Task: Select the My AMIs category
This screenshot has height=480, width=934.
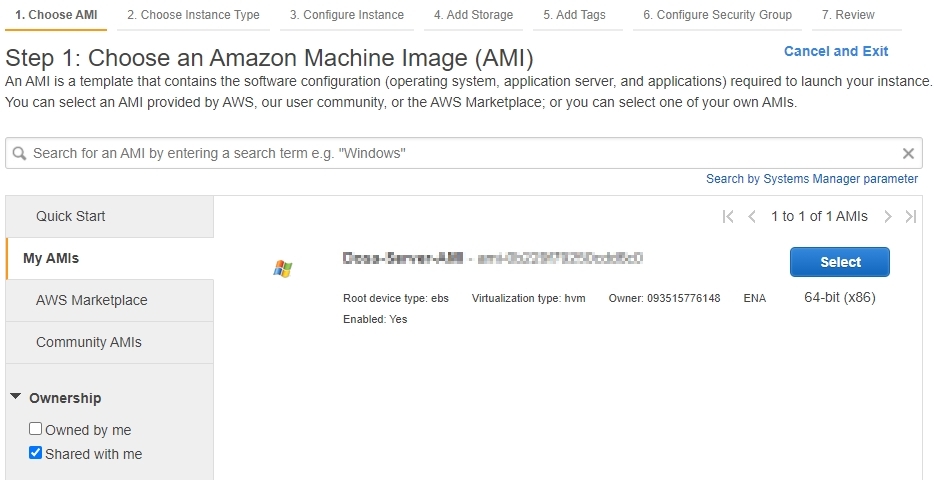Action: pos(110,258)
